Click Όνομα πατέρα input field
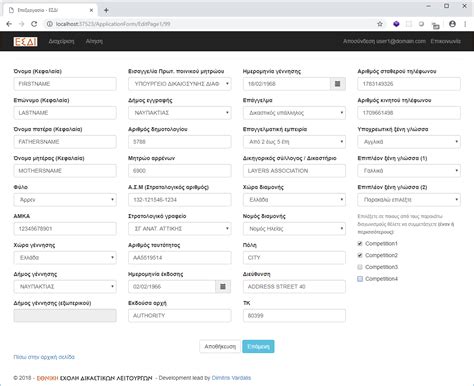This screenshot has height=386, width=474. tap(65, 142)
